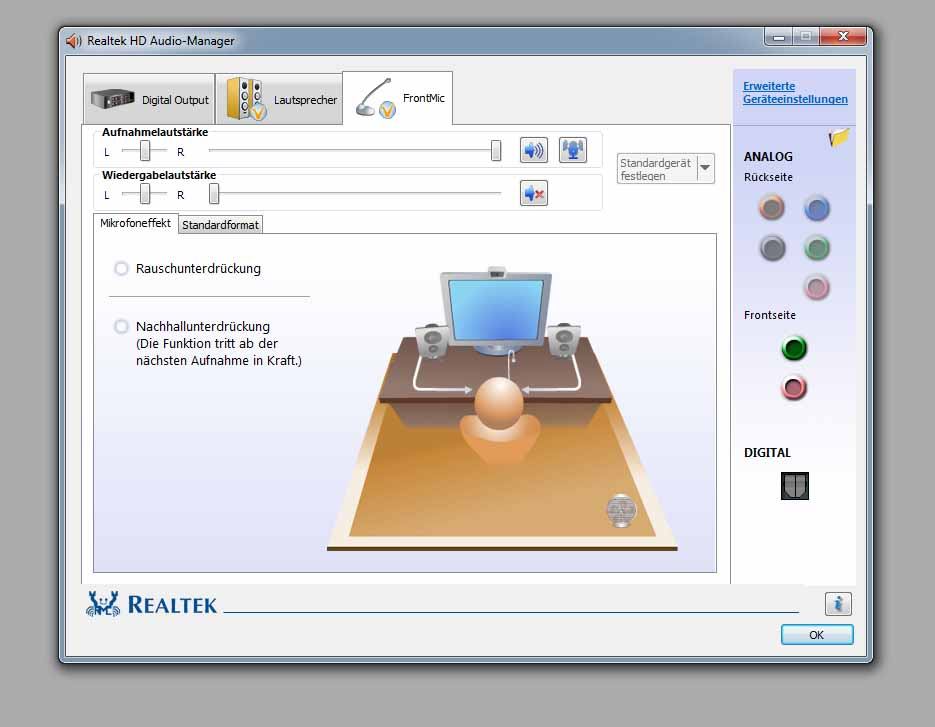
Task: Open the Standardgerät festlegen dropdown arrow
Action: pos(705,168)
